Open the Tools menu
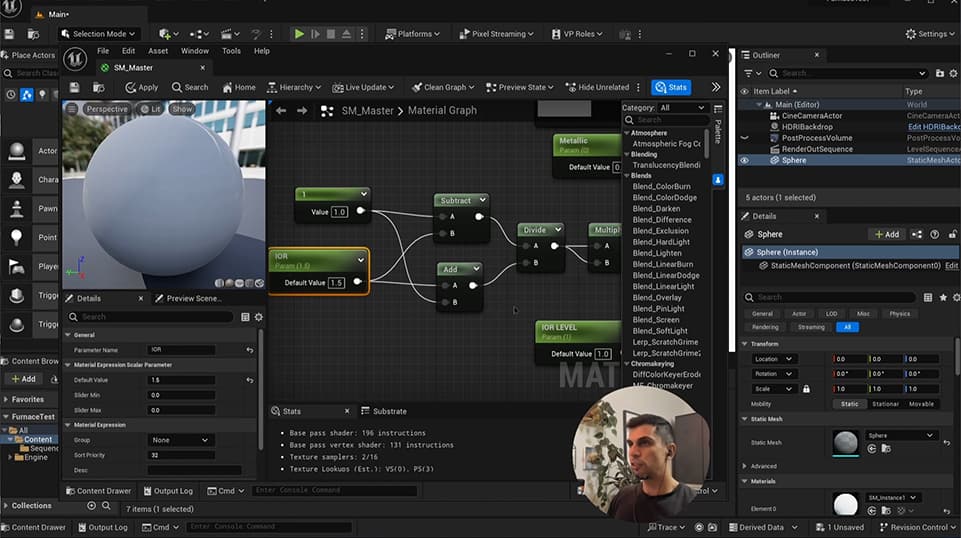This screenshot has width=961, height=538. (231, 51)
